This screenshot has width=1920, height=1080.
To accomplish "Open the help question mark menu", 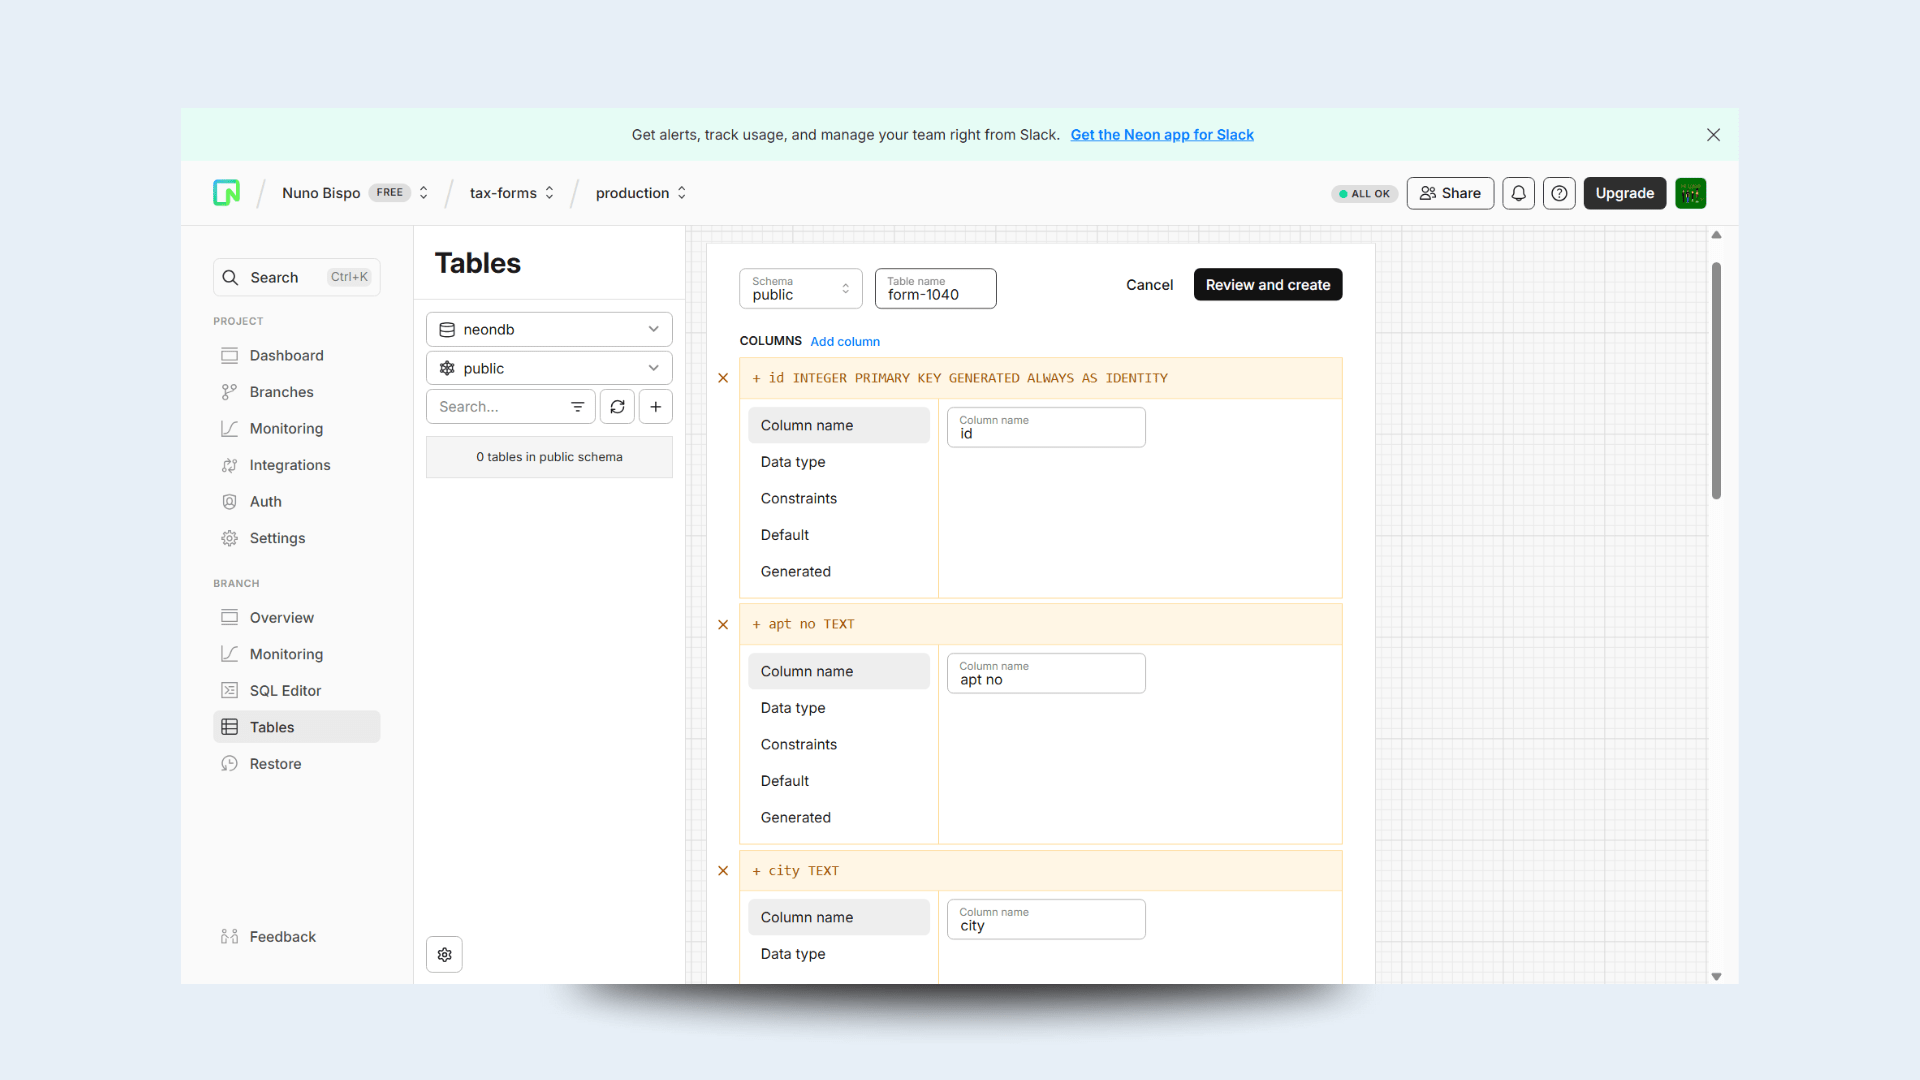I will (x=1559, y=193).
